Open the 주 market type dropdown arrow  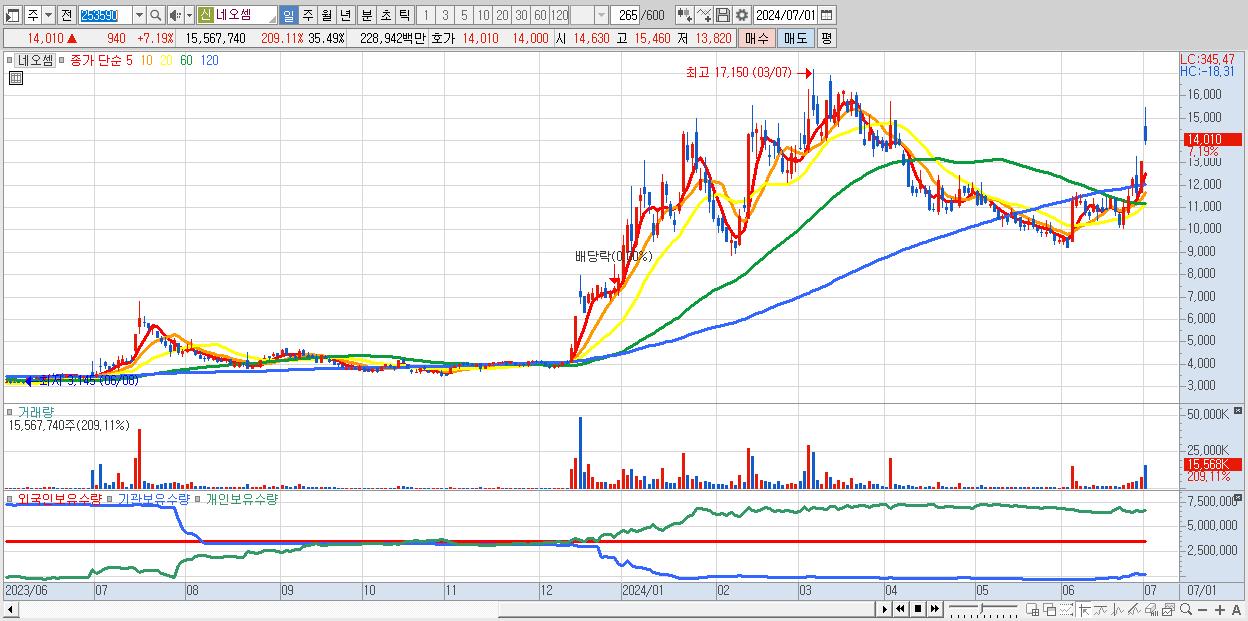tap(48, 15)
